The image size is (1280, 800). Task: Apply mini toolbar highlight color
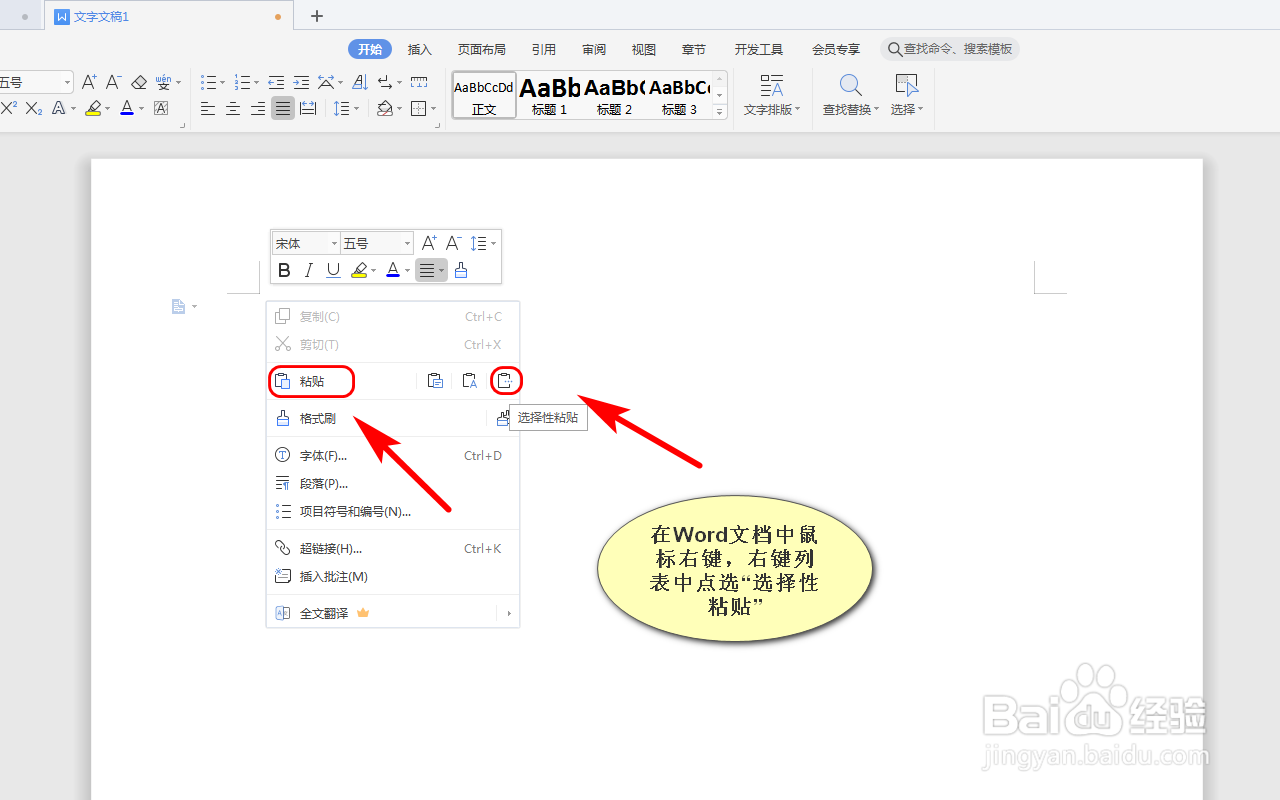tap(360, 270)
